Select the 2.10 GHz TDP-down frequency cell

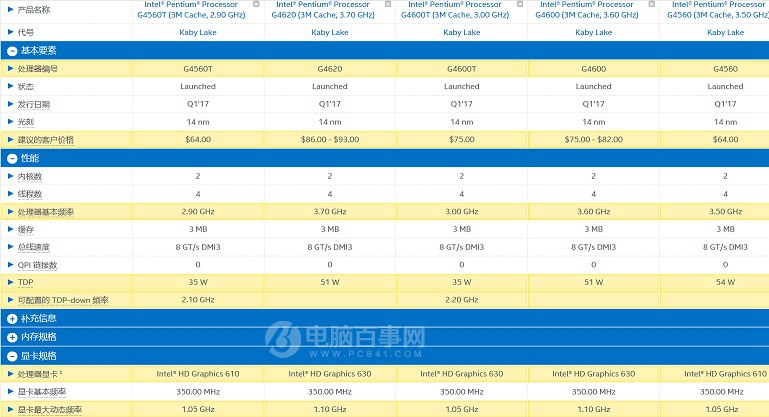click(198, 300)
